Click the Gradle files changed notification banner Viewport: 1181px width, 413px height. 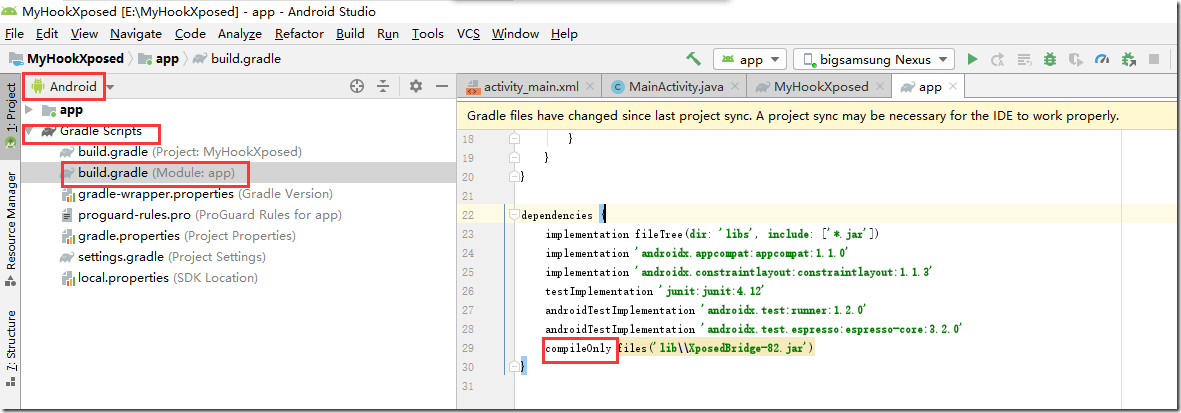click(x=818, y=116)
